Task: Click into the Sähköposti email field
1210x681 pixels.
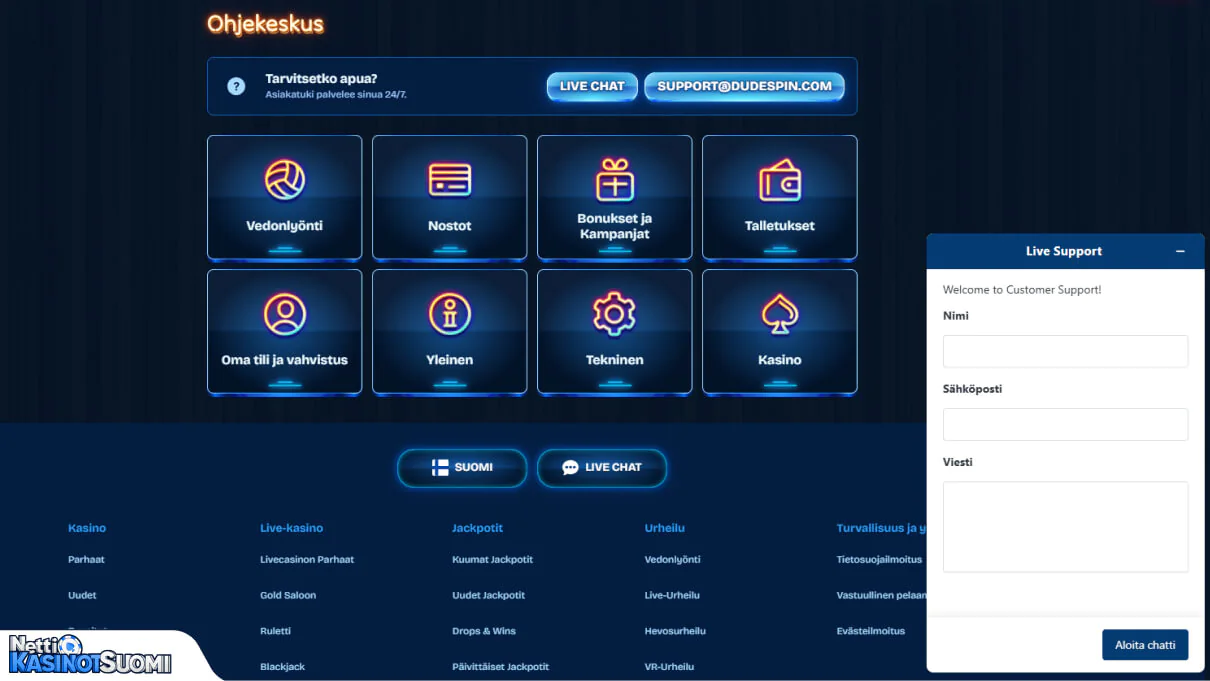Action: [1065, 425]
